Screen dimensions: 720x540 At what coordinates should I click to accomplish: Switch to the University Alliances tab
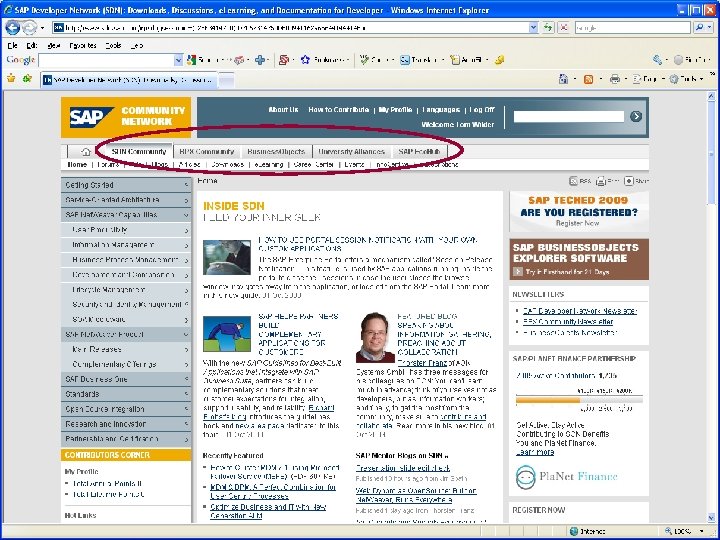(x=351, y=151)
